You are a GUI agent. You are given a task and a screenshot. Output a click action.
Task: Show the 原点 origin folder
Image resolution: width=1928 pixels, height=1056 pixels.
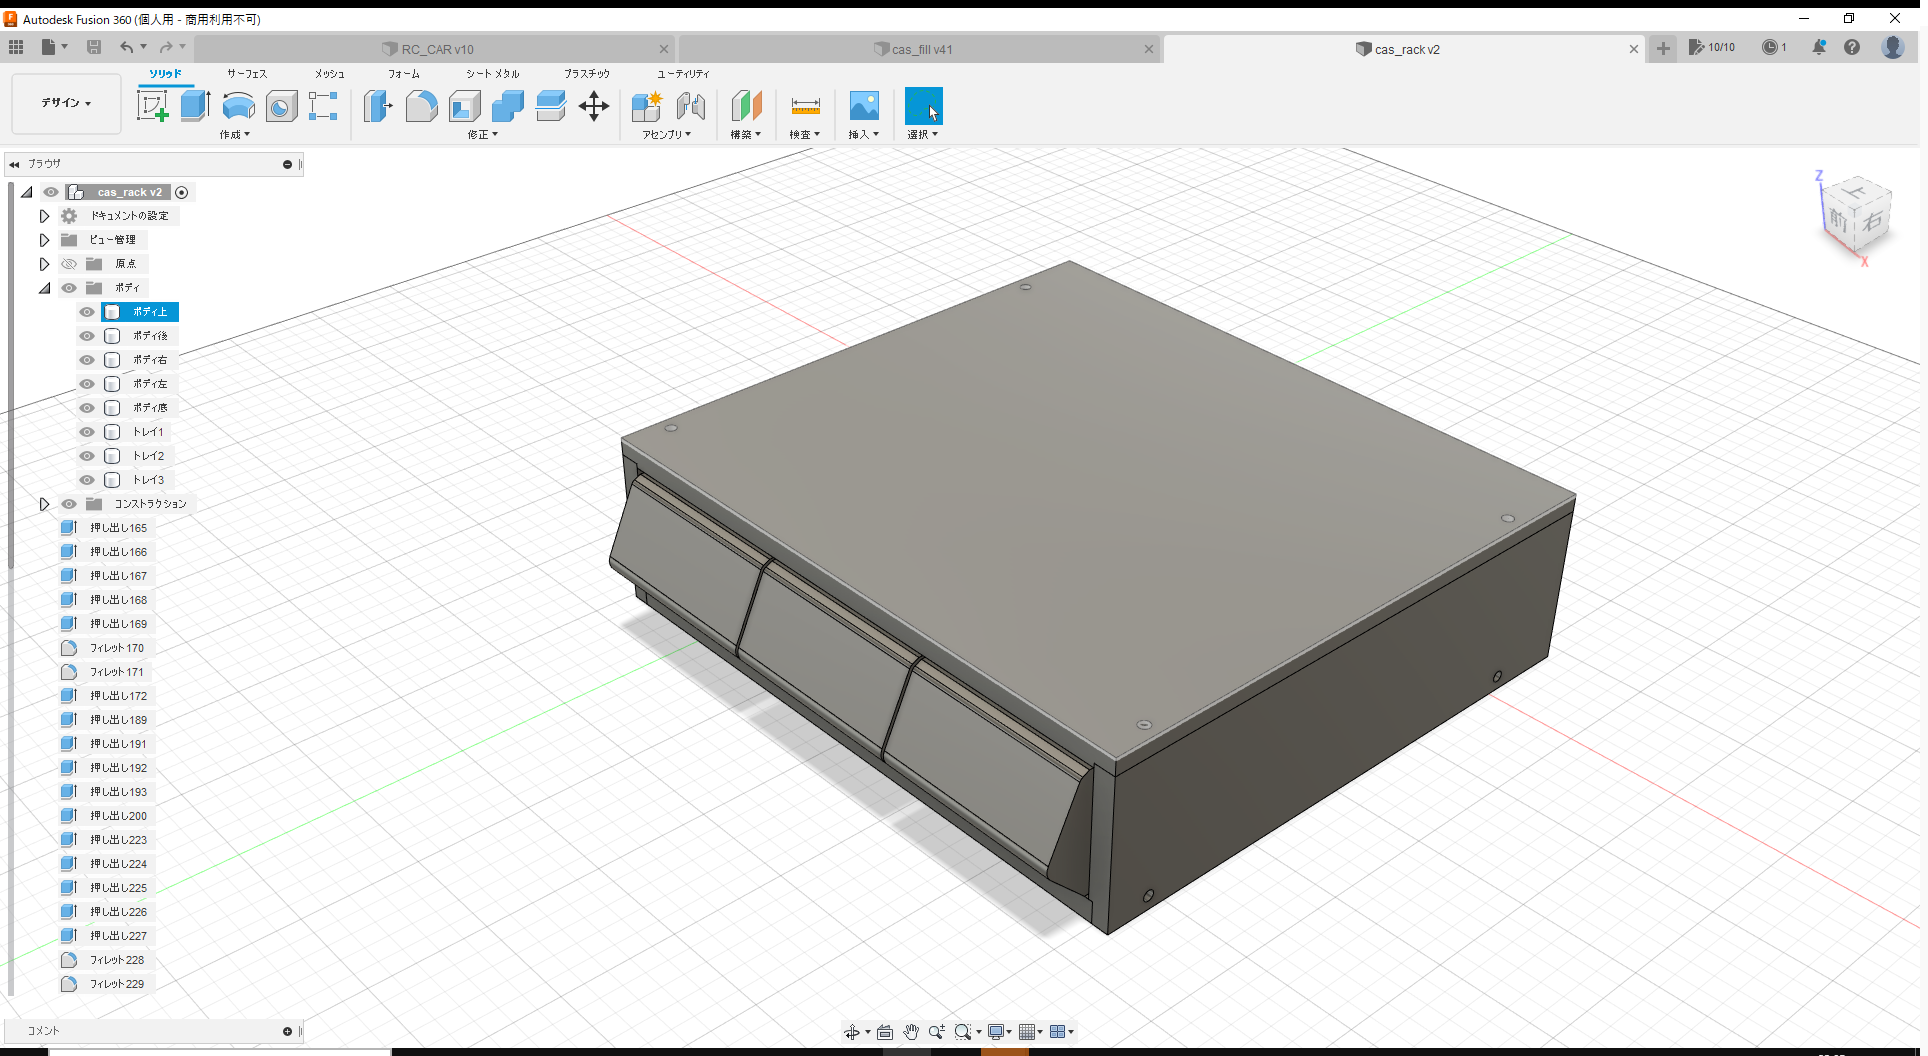[69, 263]
